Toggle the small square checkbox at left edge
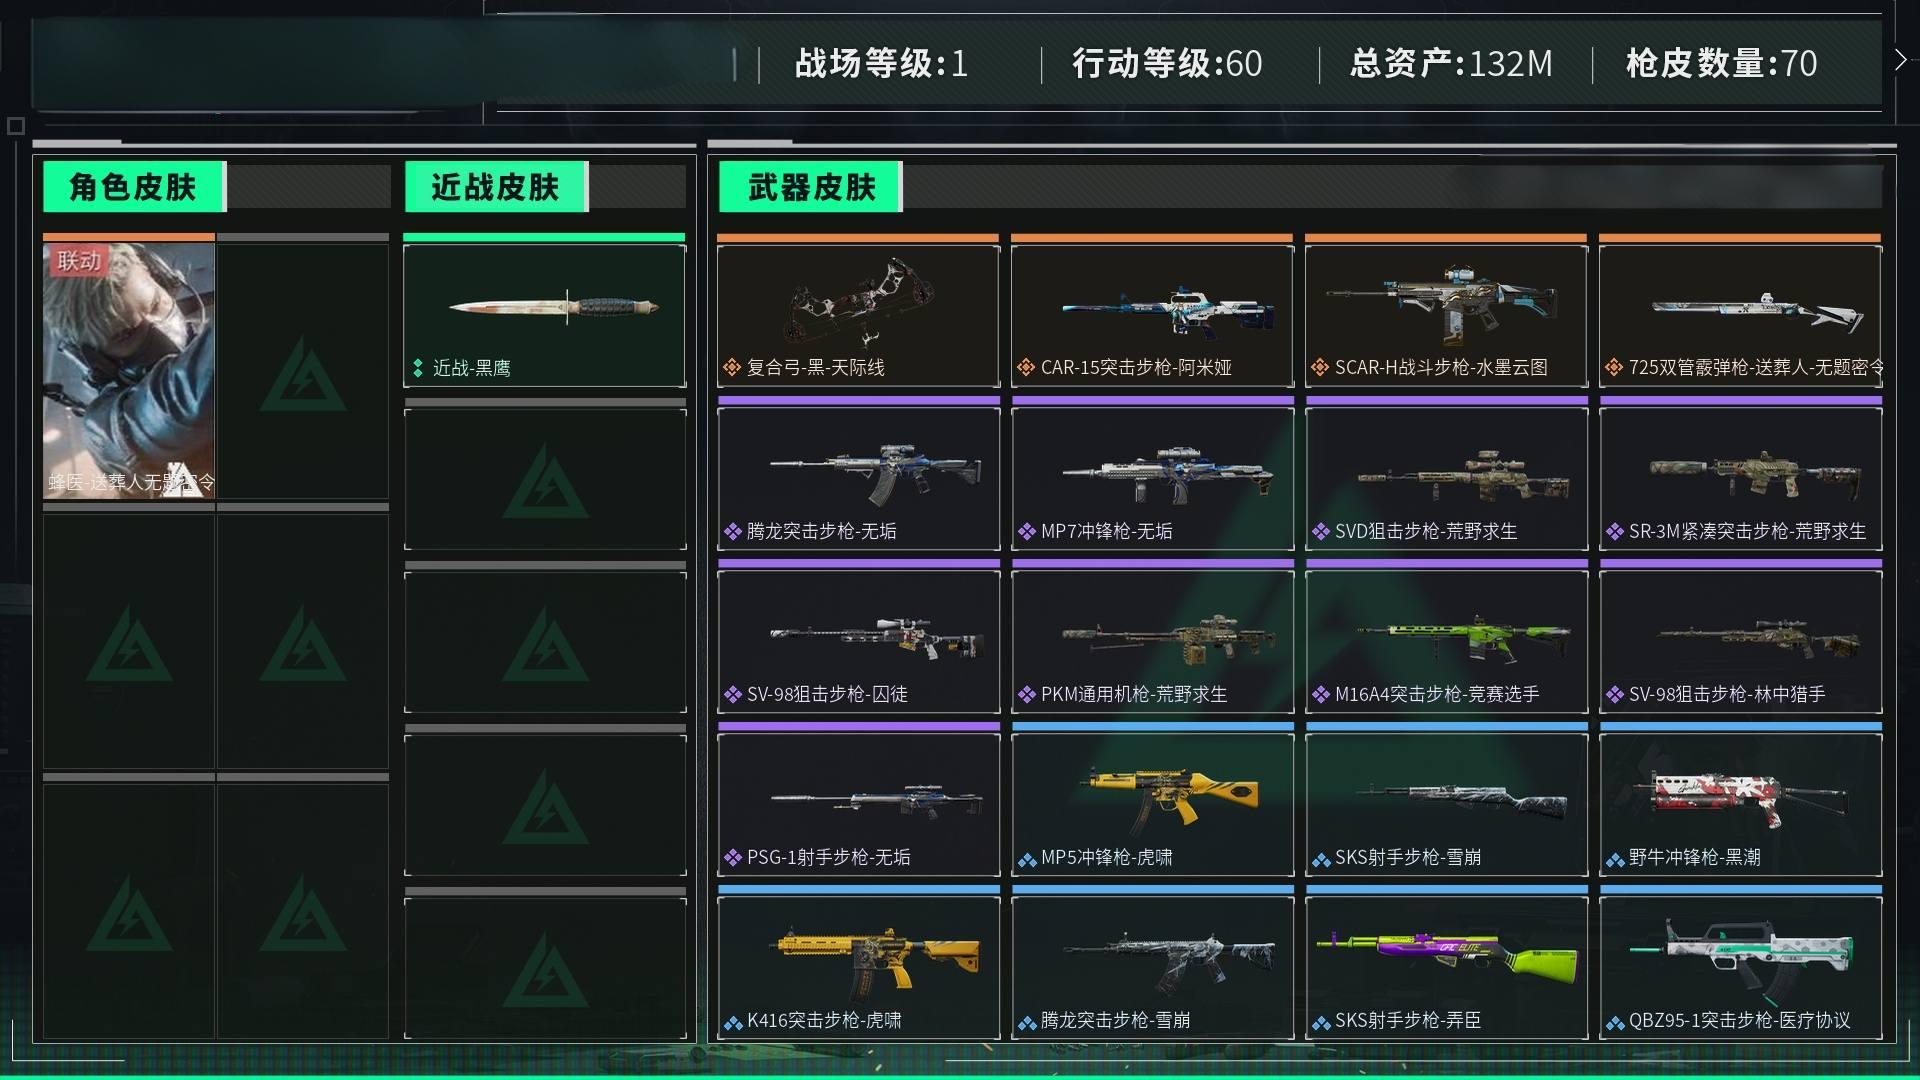Image resolution: width=1920 pixels, height=1080 pixels. [15, 126]
